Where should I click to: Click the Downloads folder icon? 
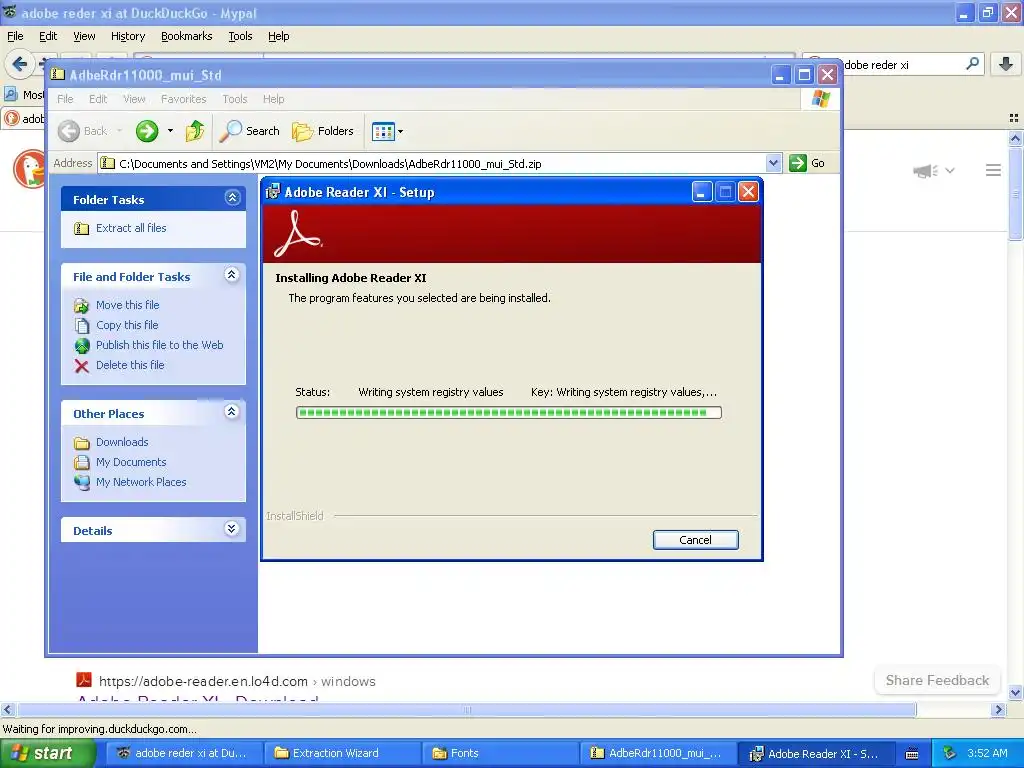coord(82,443)
